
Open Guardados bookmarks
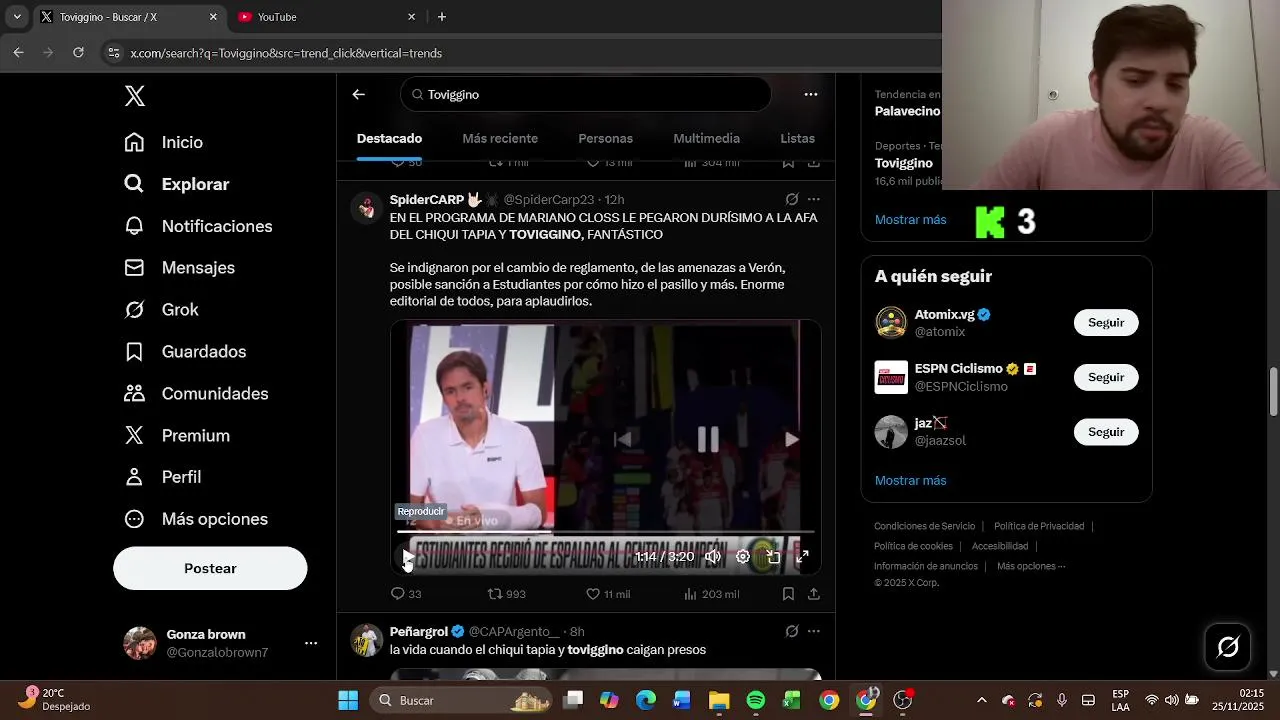[185, 352]
